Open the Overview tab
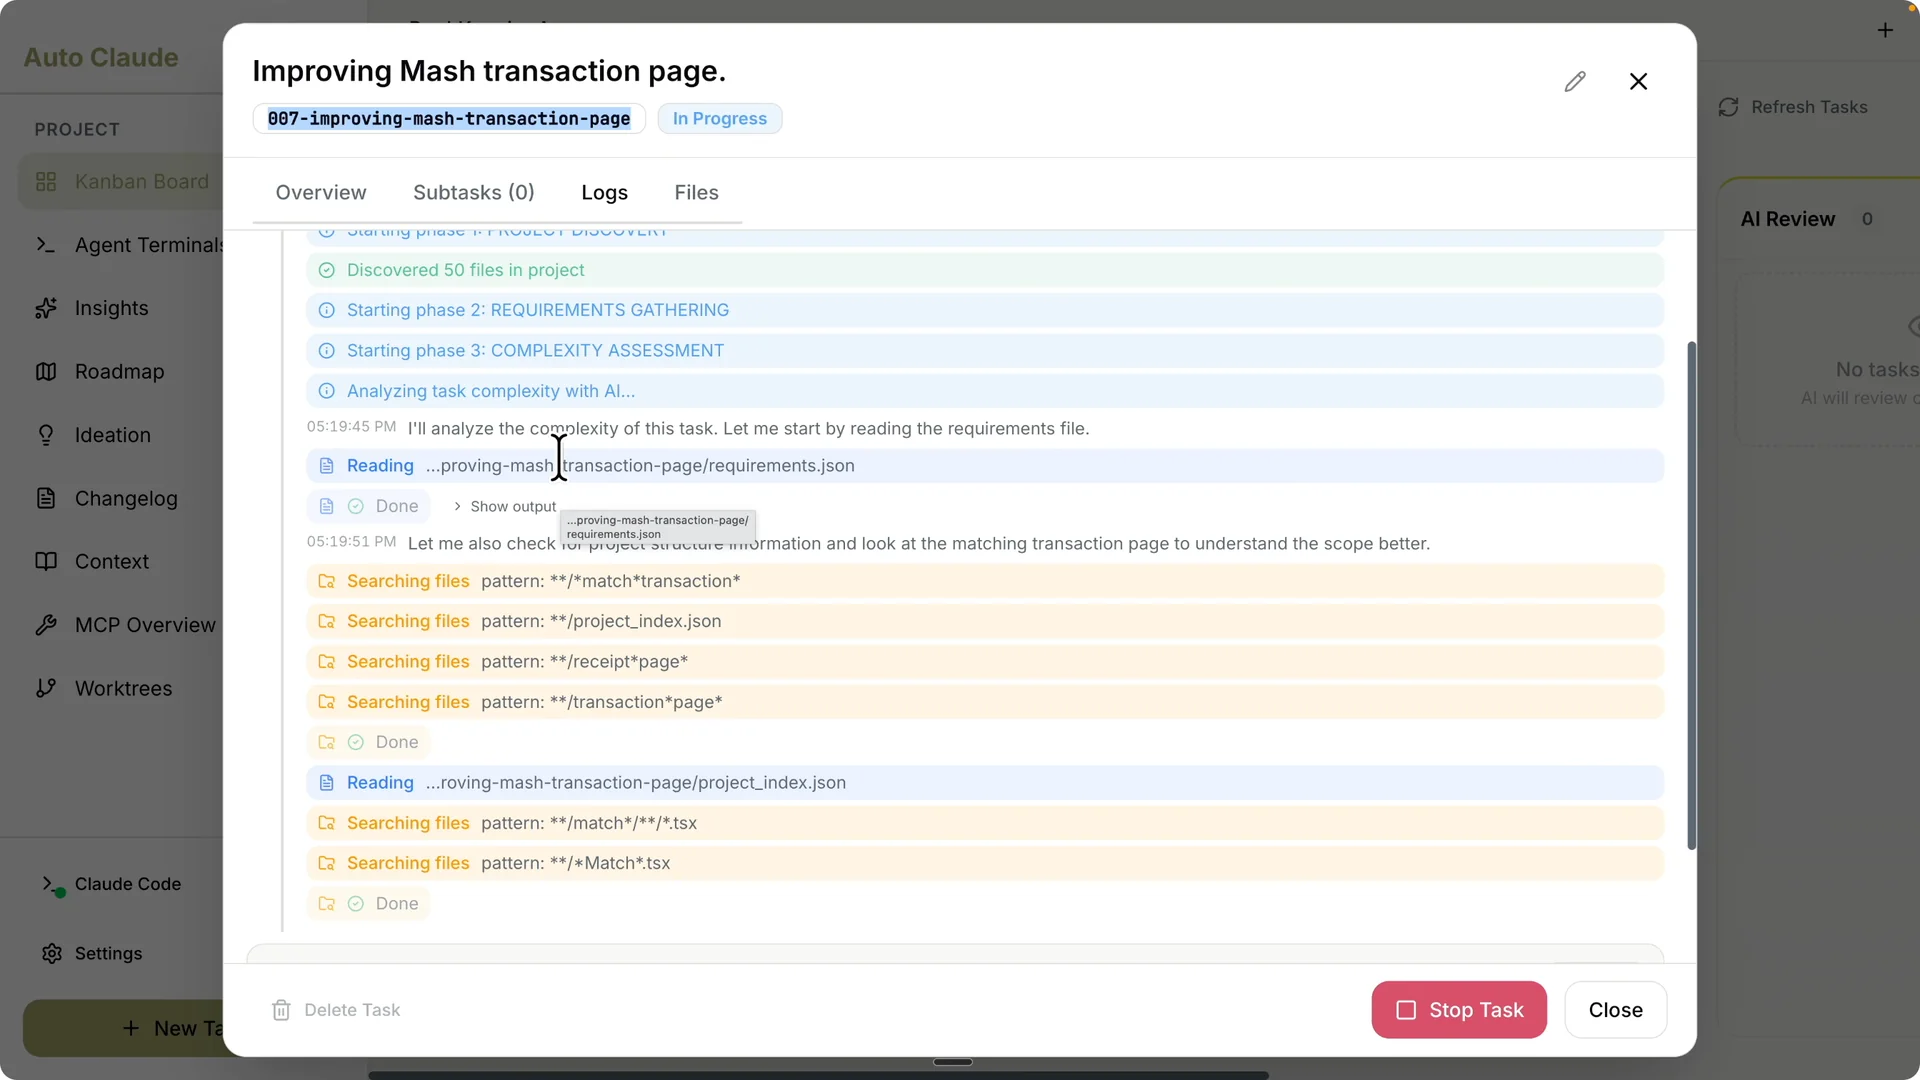The image size is (1920, 1080). [321, 192]
